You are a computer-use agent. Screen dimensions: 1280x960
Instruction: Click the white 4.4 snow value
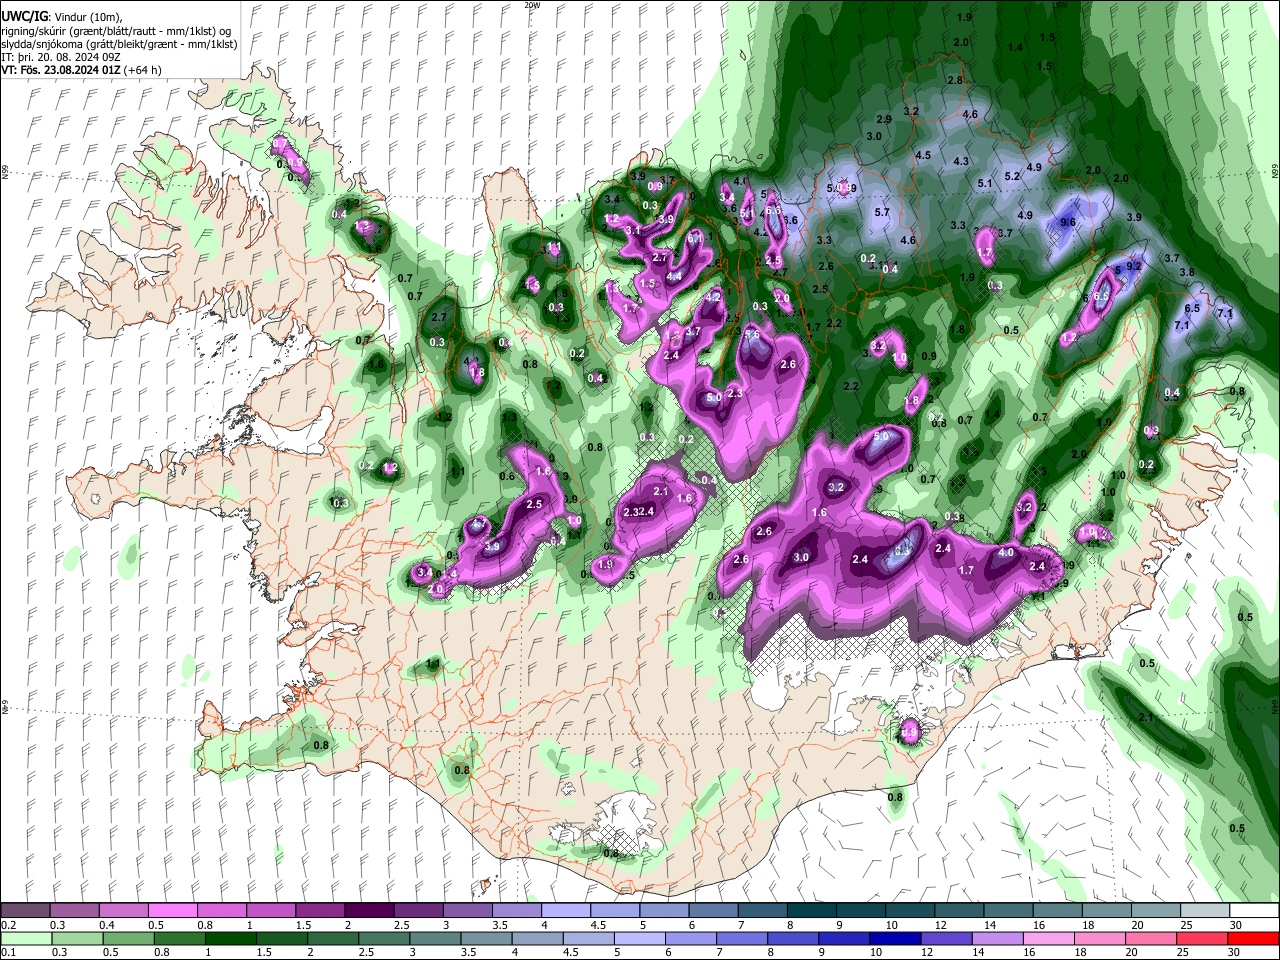tap(674, 277)
